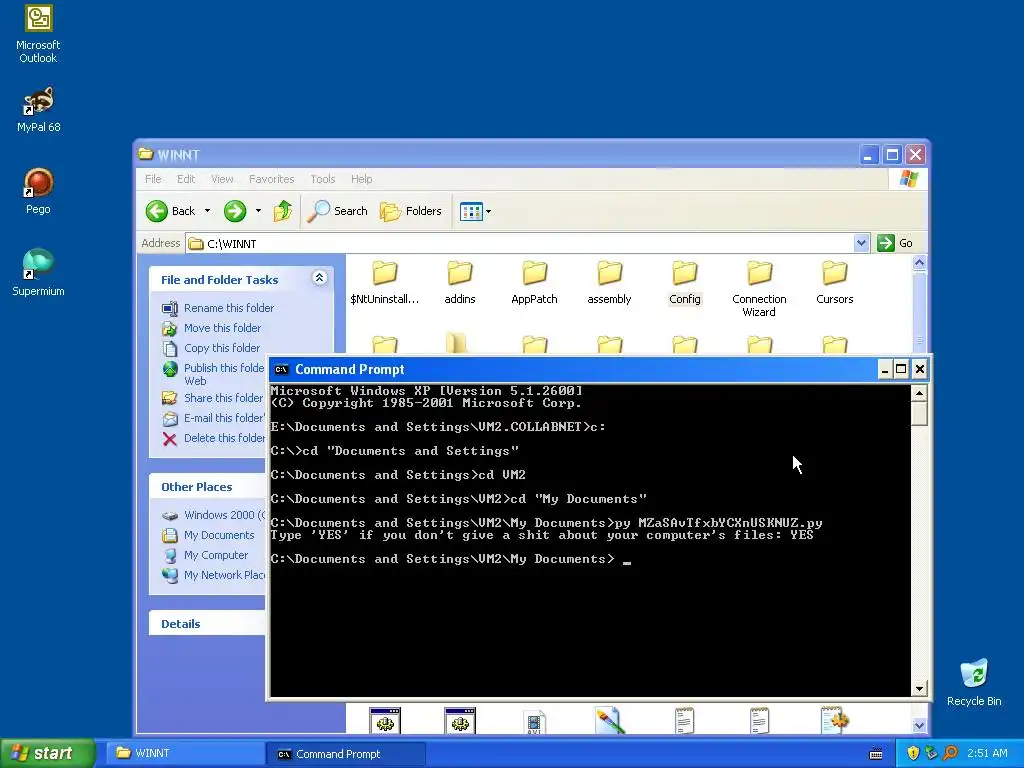Select the Supermium desktop shortcut
The height and width of the screenshot is (768, 1024).
point(38,273)
